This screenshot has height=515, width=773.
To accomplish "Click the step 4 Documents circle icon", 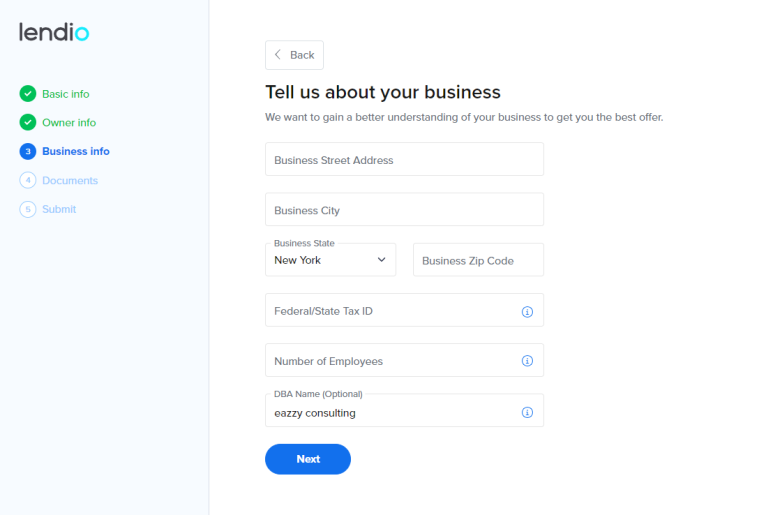I will 28,180.
